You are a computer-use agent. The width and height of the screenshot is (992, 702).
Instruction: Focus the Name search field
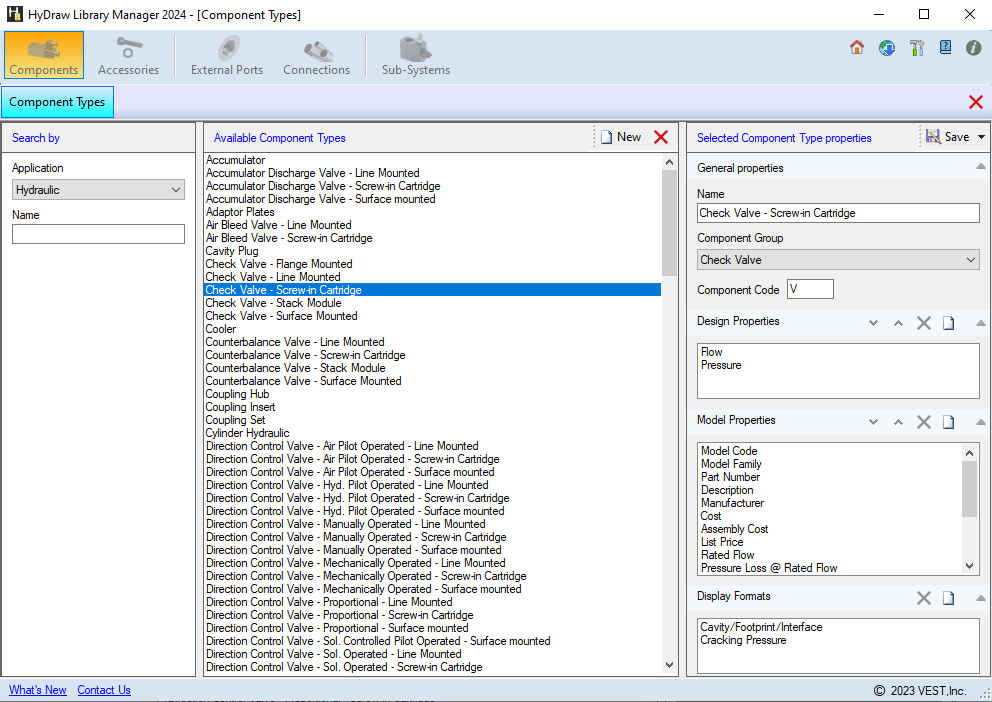(98, 234)
